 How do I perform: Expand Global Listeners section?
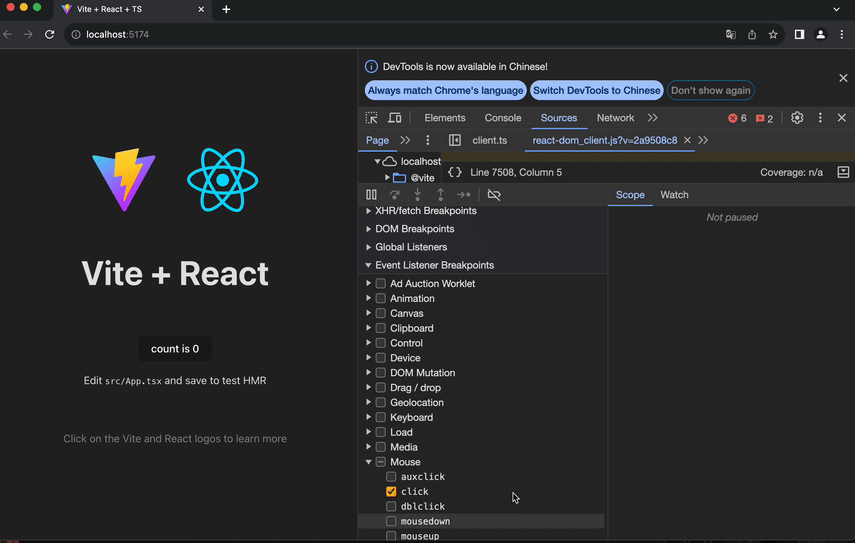pos(369,247)
